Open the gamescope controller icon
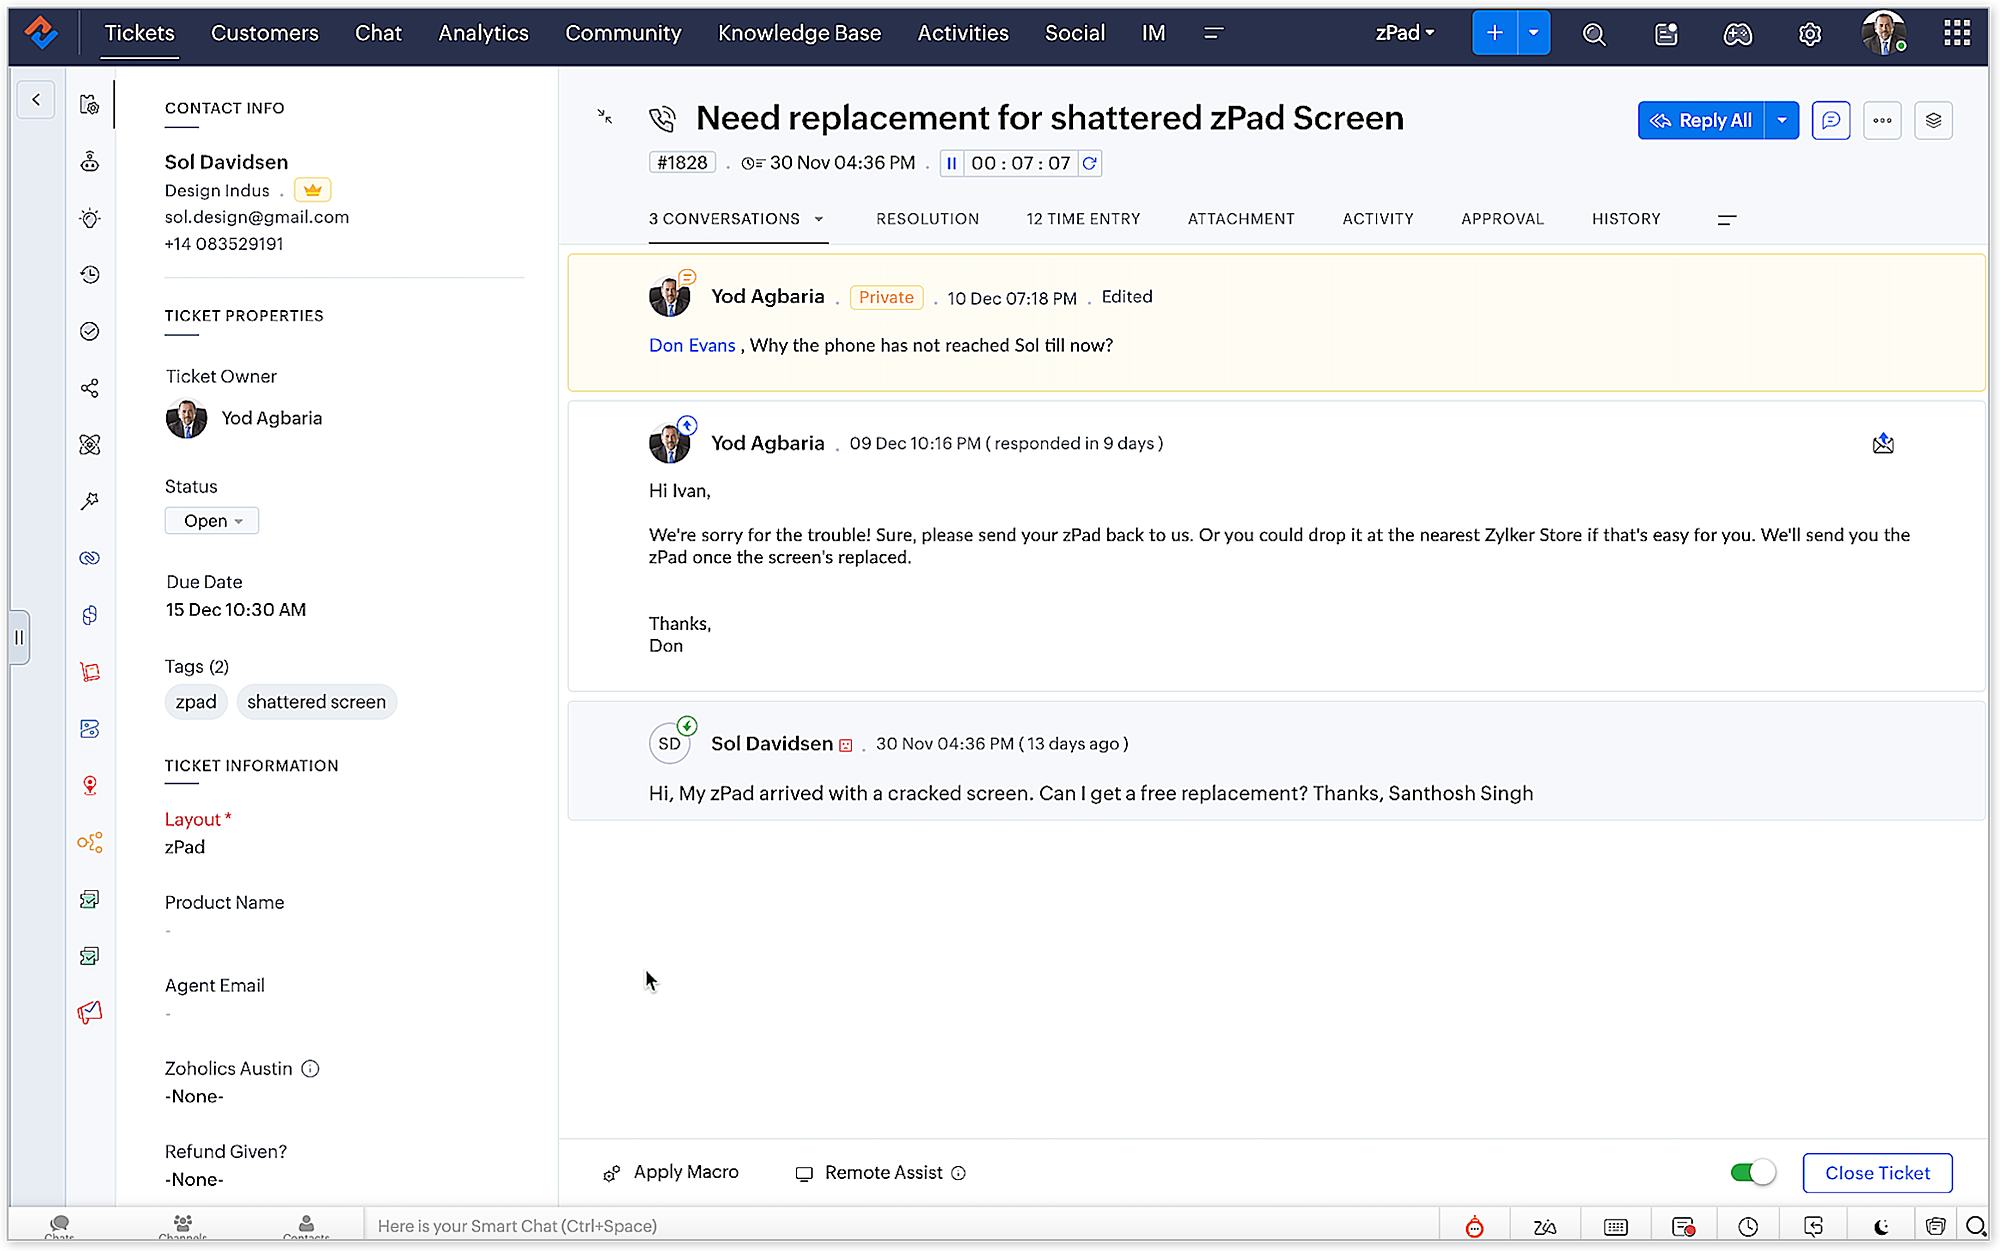The width and height of the screenshot is (2000, 1251). coord(1737,34)
